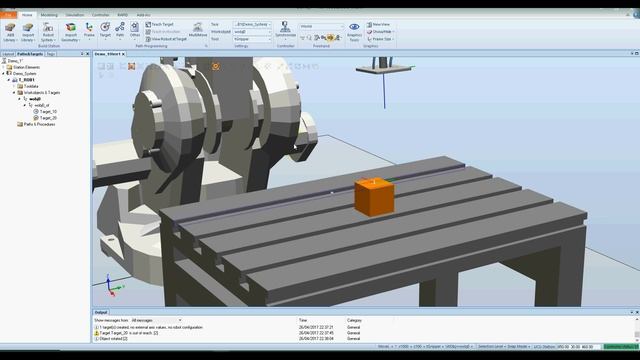Click the Frame Size button

[380, 39]
